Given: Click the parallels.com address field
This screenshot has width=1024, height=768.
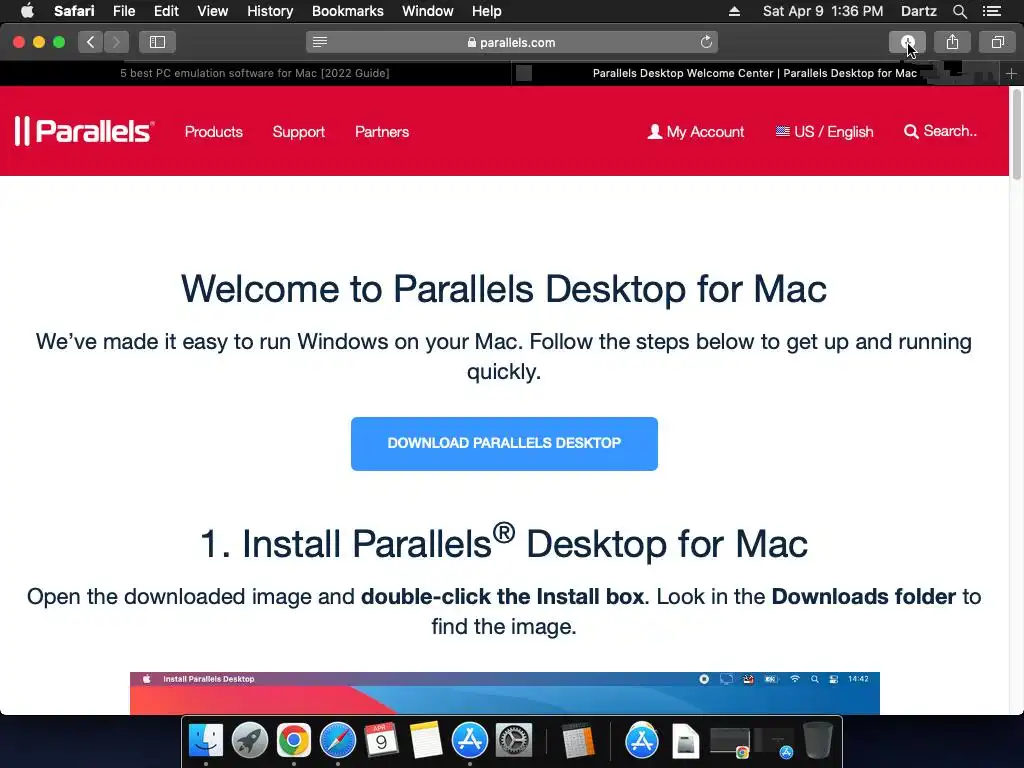Looking at the screenshot, I should 511,42.
